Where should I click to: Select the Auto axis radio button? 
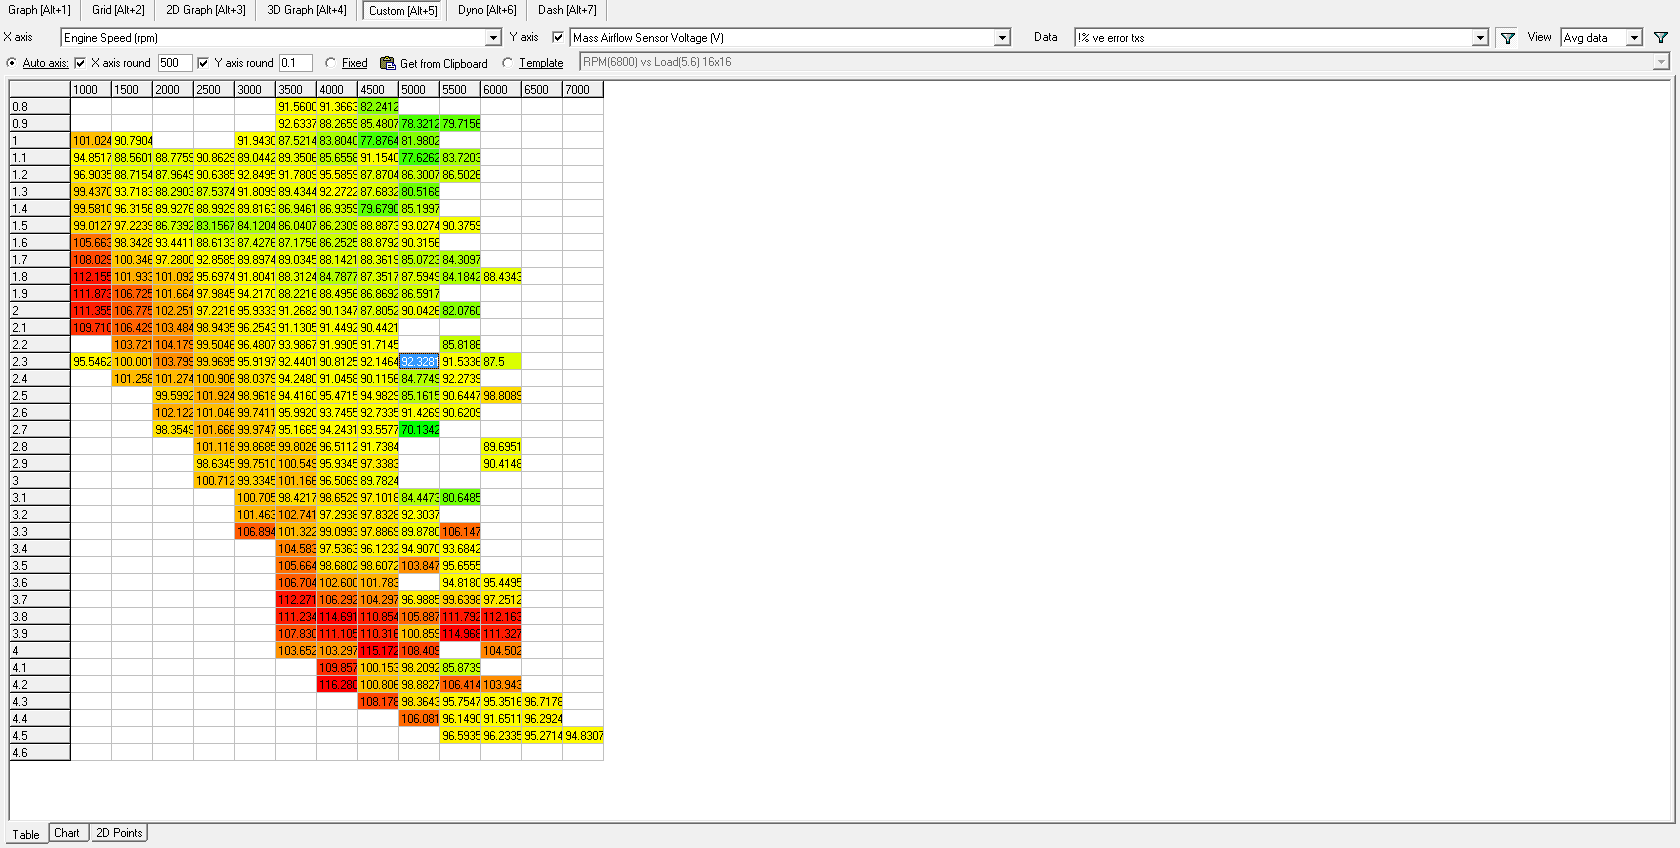tap(12, 63)
